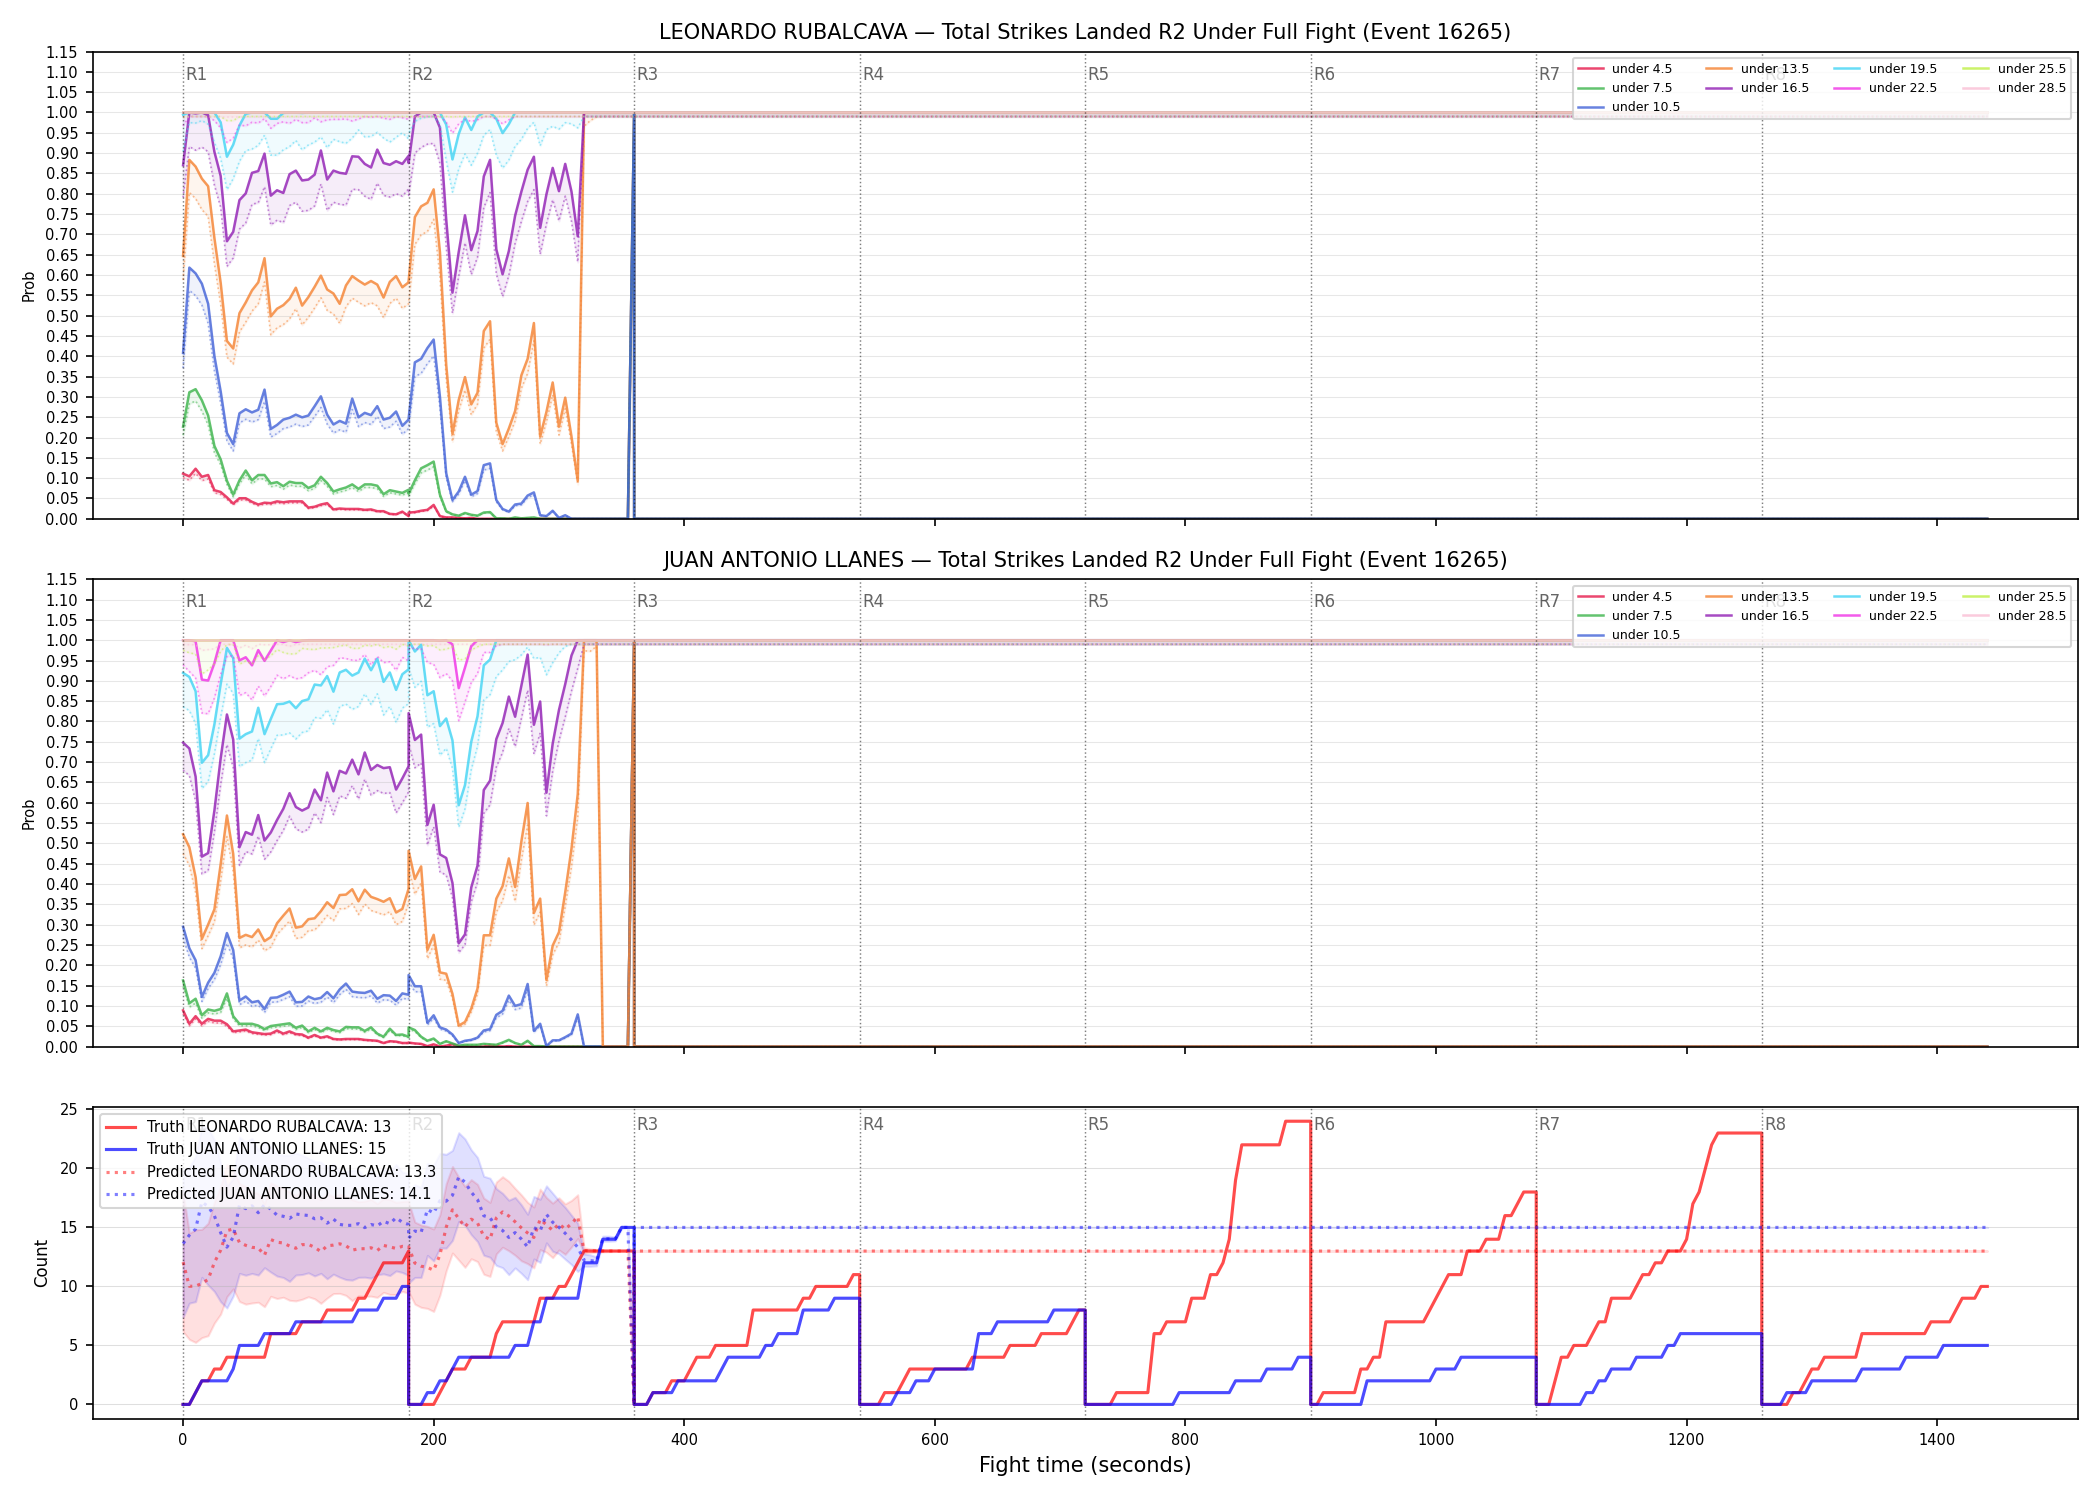
Task: Click the R6 round label in Rubalcava chart
Action: pos(1324,74)
